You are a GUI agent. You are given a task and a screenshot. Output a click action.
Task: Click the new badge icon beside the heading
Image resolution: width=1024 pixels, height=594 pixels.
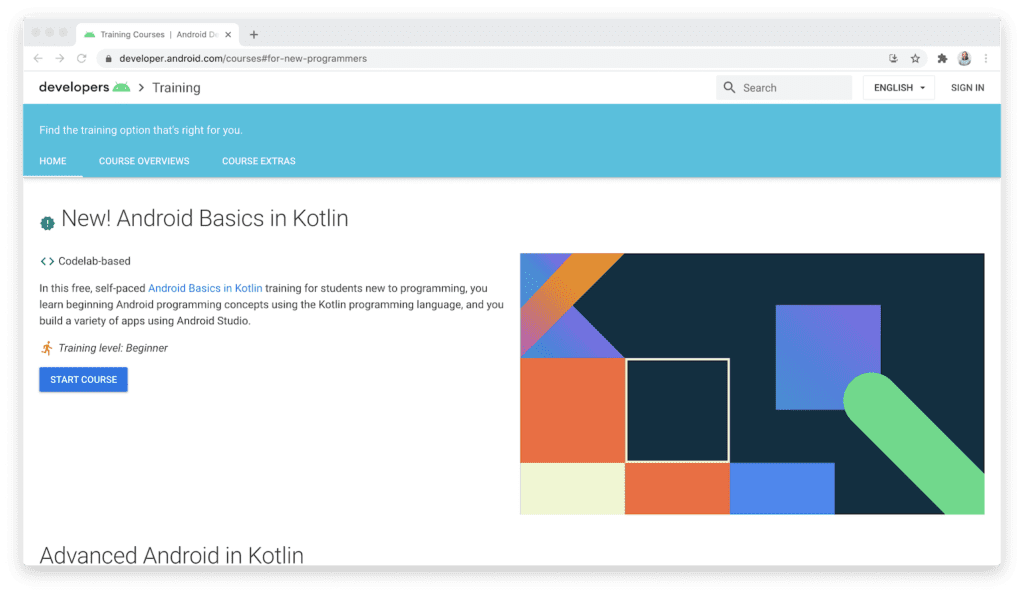pos(47,223)
